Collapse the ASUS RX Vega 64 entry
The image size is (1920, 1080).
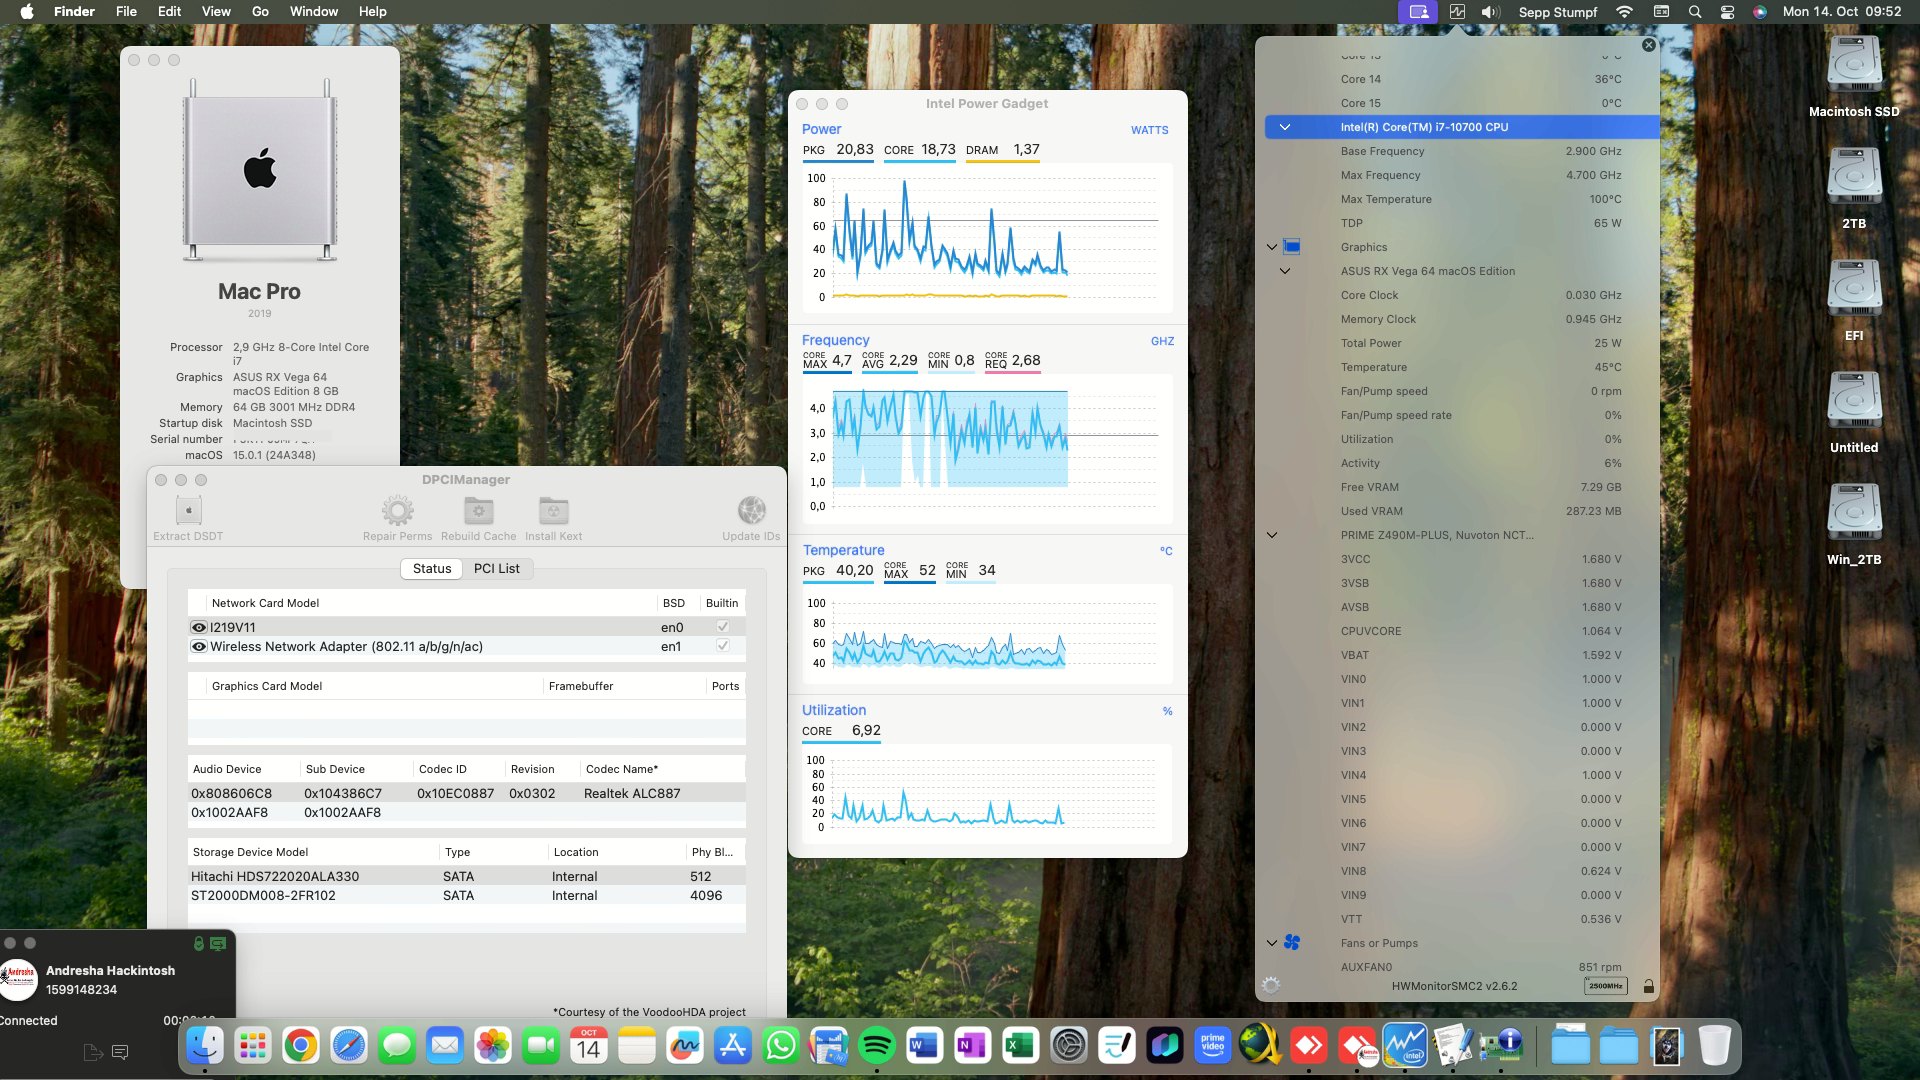click(1285, 270)
